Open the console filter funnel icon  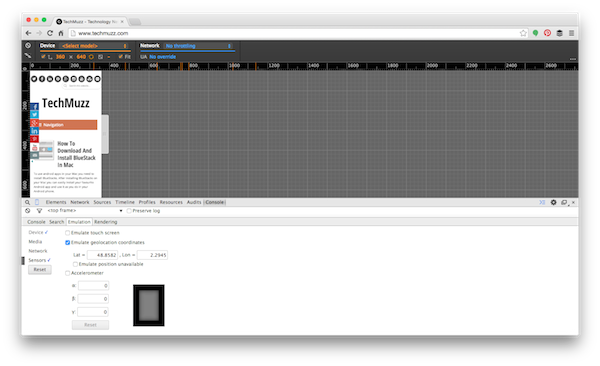[x=39, y=211]
